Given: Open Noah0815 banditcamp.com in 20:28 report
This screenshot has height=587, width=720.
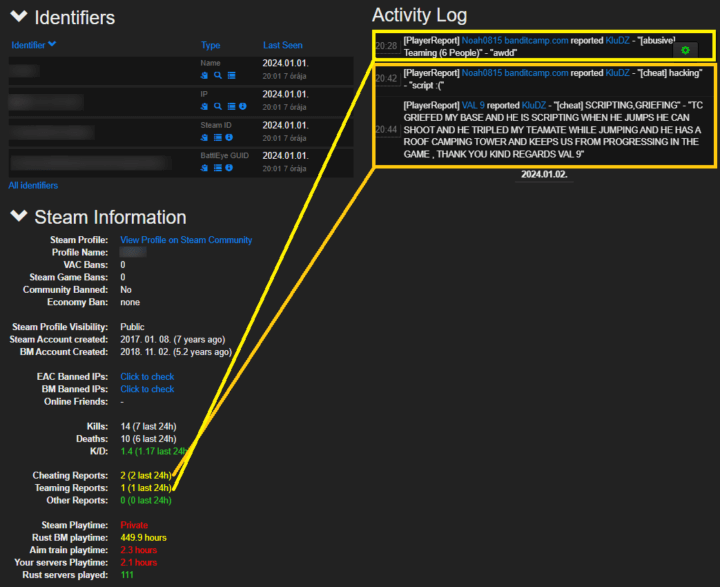Looking at the screenshot, I should [x=515, y=40].
